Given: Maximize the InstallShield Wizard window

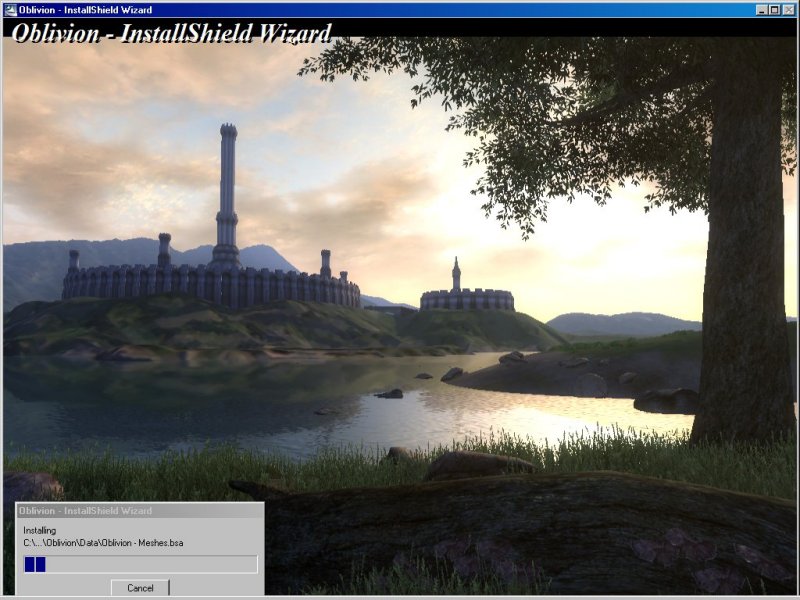Looking at the screenshot, I should click(774, 10).
